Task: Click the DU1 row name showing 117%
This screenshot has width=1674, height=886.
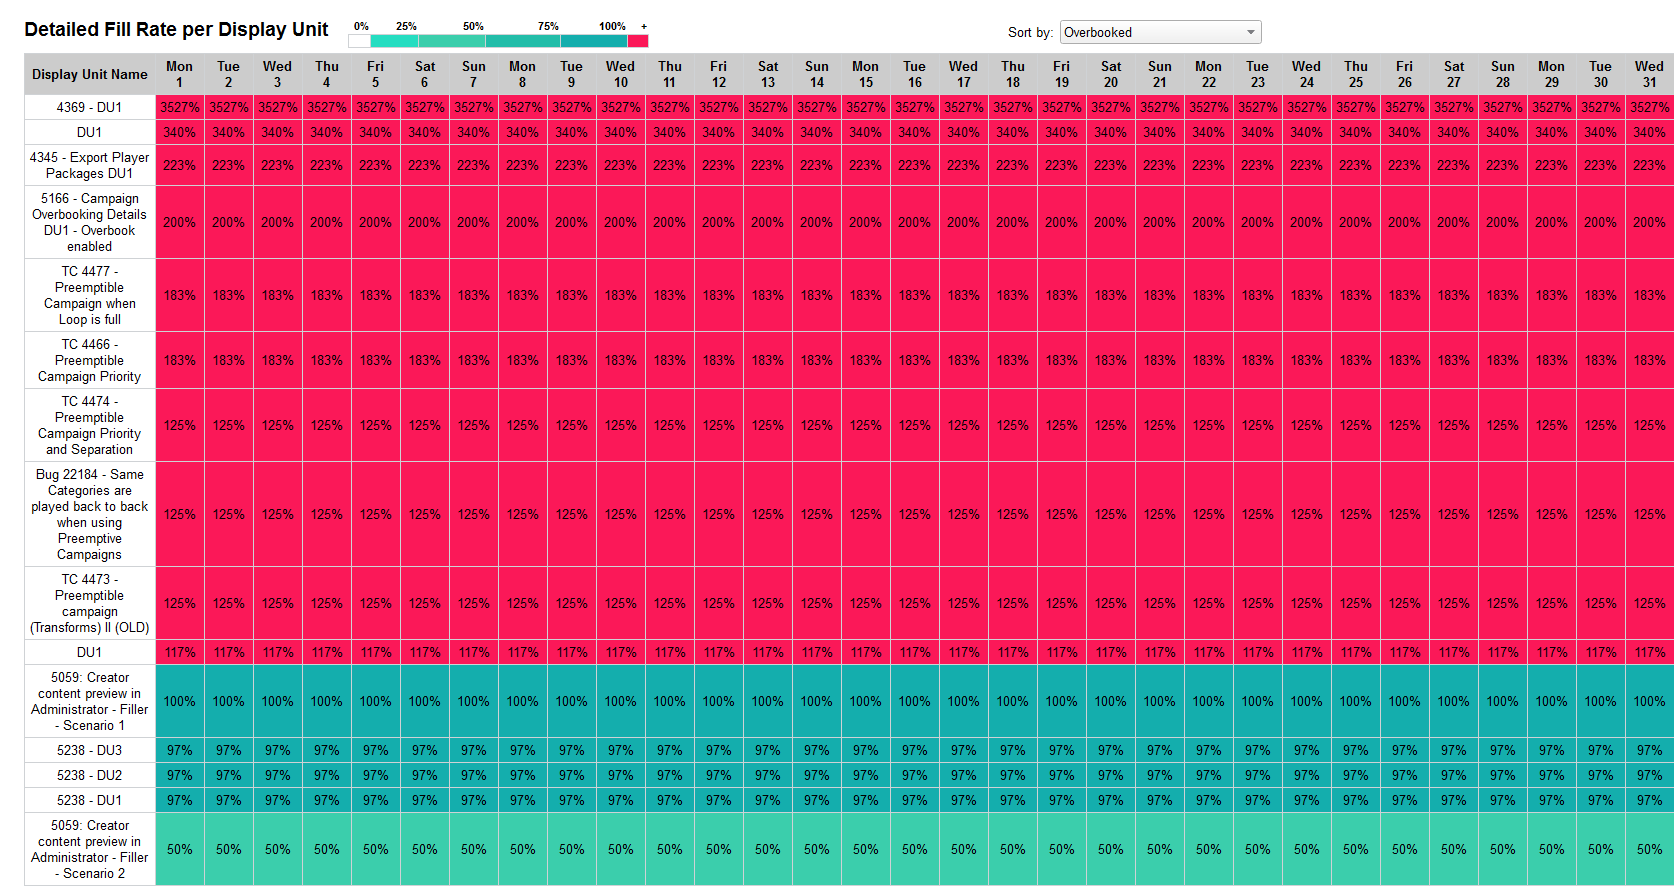Action: [90, 652]
